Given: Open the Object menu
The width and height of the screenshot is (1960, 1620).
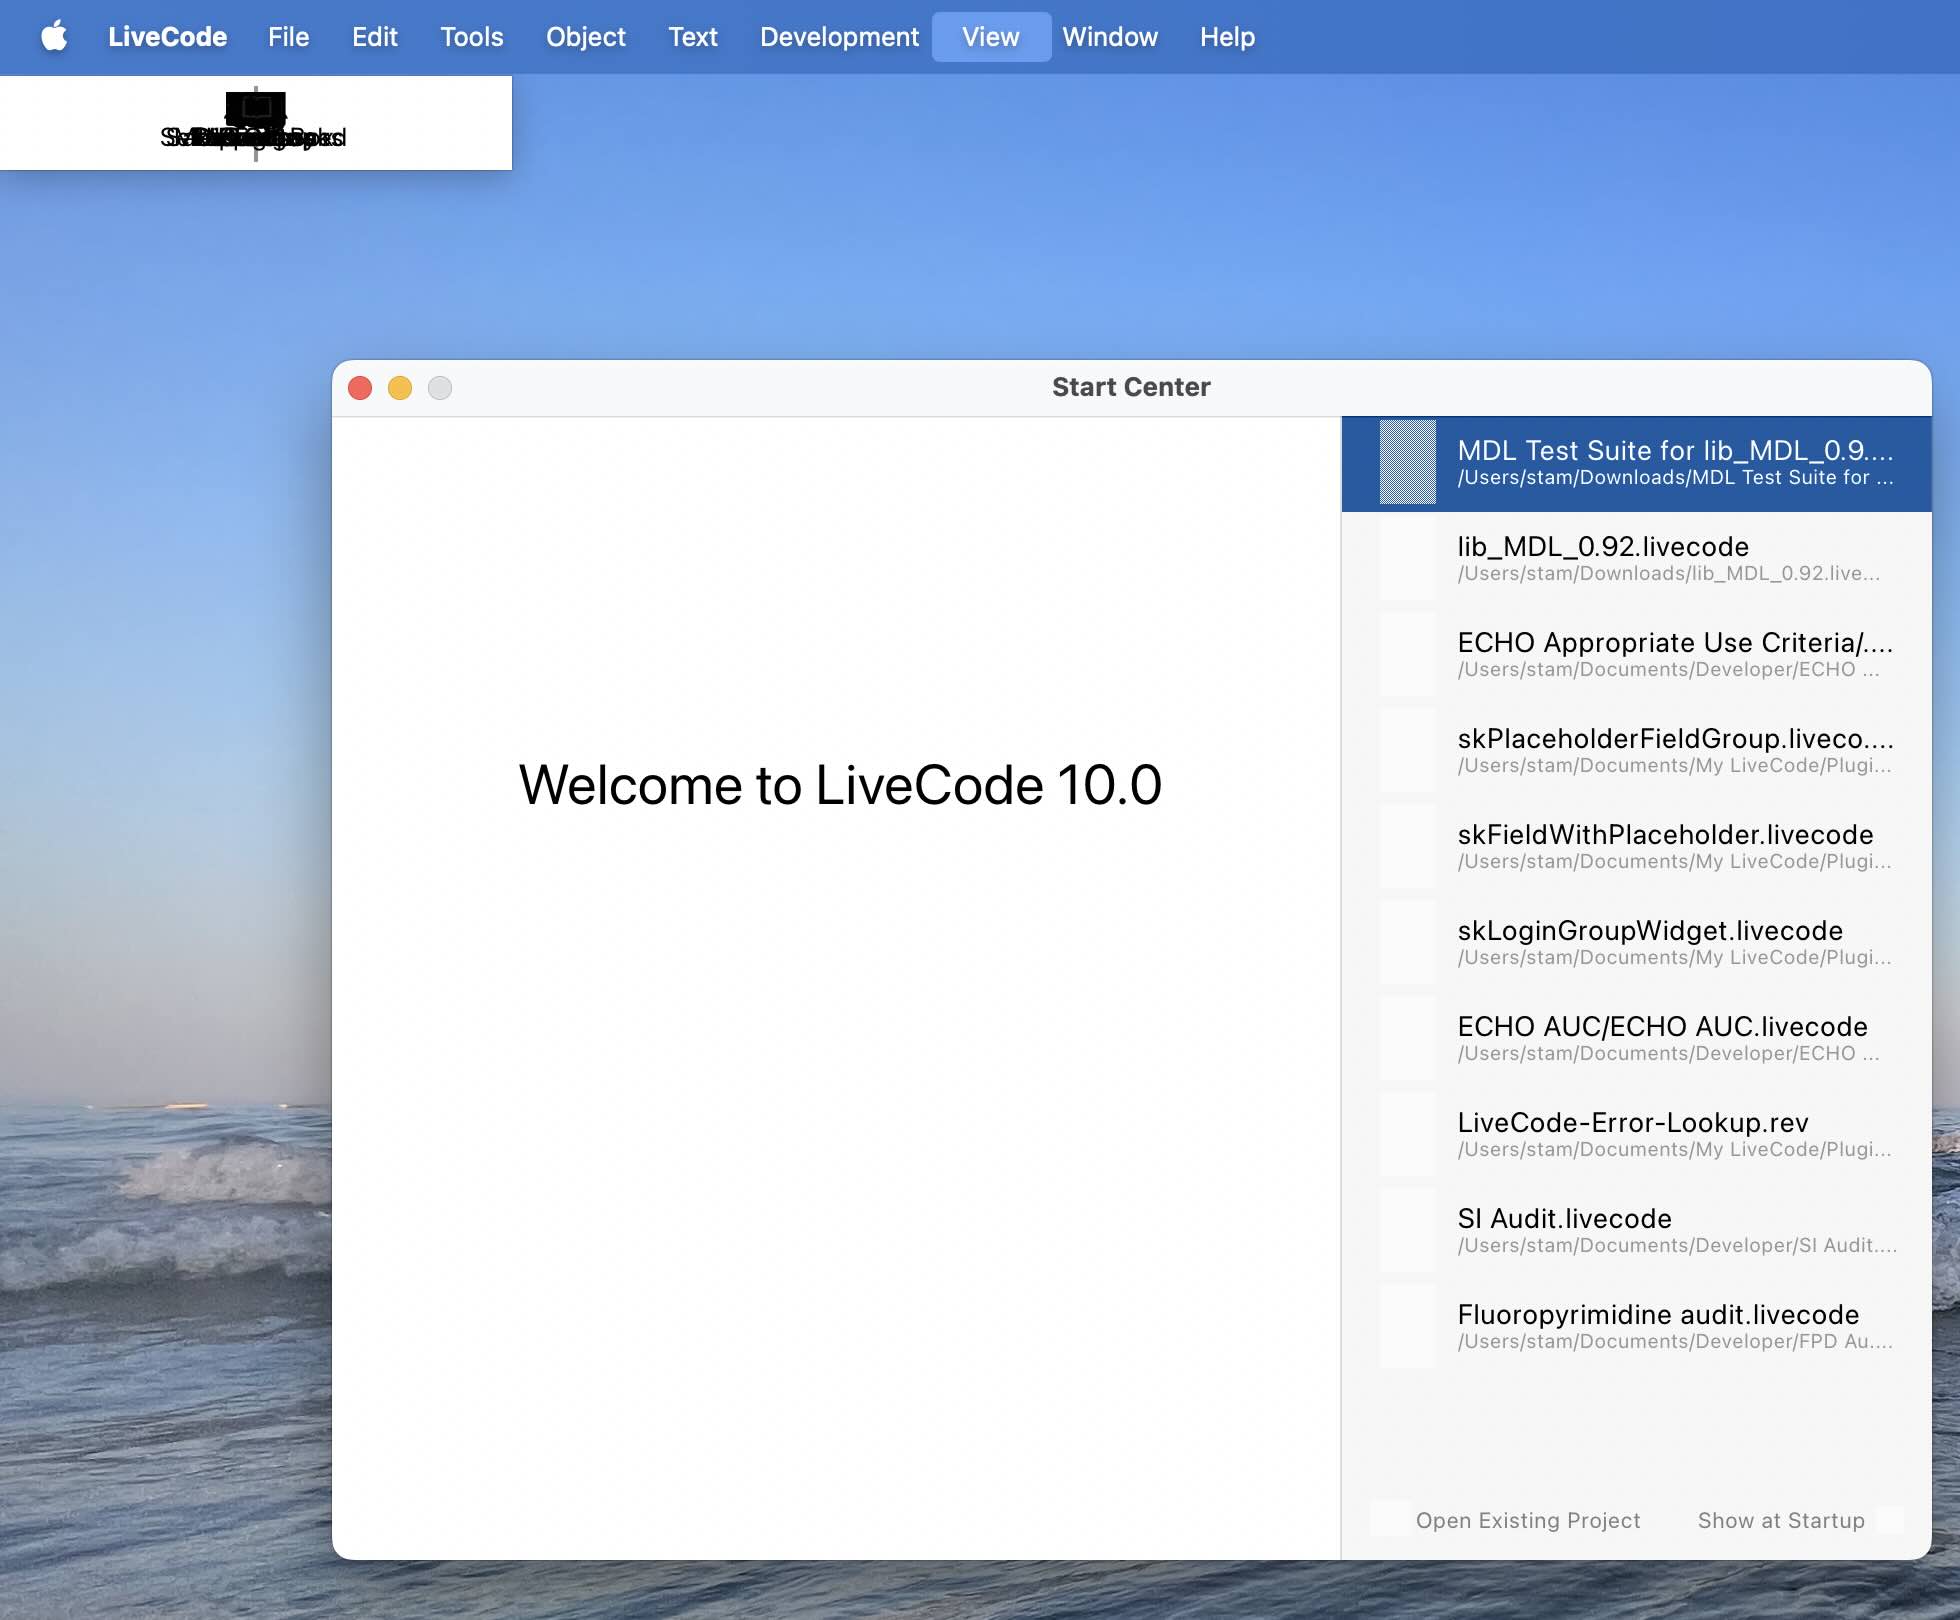Looking at the screenshot, I should [x=585, y=37].
